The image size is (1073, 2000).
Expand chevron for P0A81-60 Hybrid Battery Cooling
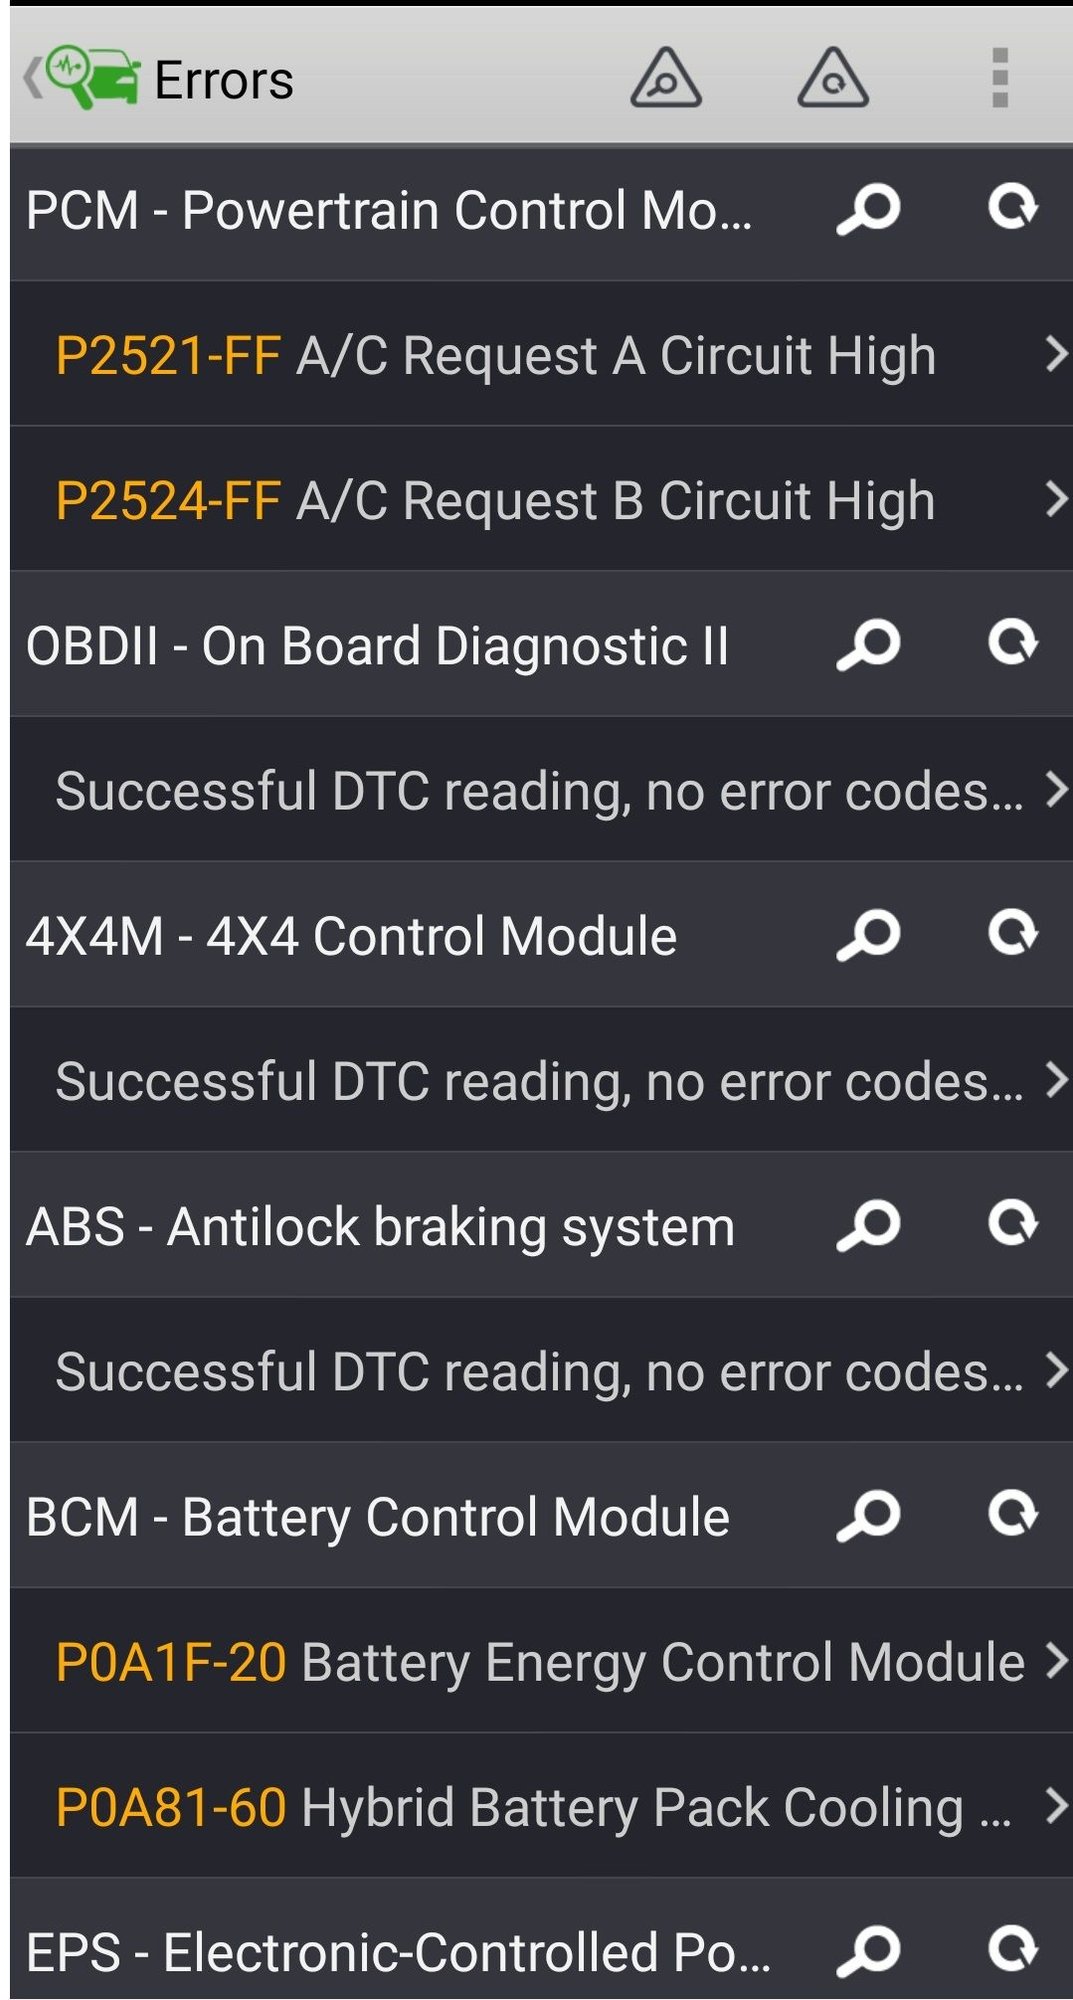[x=1055, y=1806]
